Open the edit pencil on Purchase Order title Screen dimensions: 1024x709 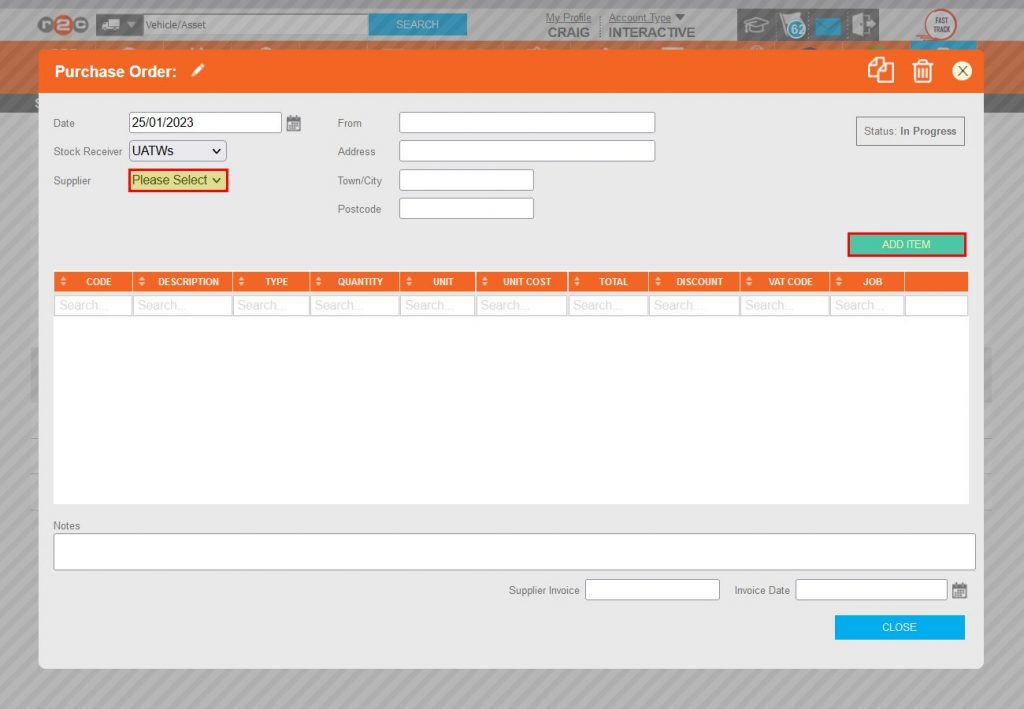click(x=198, y=70)
